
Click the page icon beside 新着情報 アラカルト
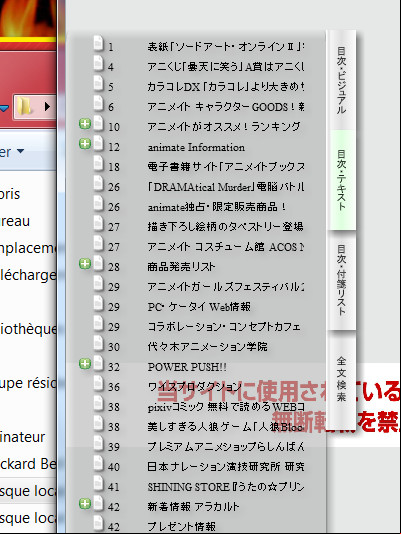point(98,503)
